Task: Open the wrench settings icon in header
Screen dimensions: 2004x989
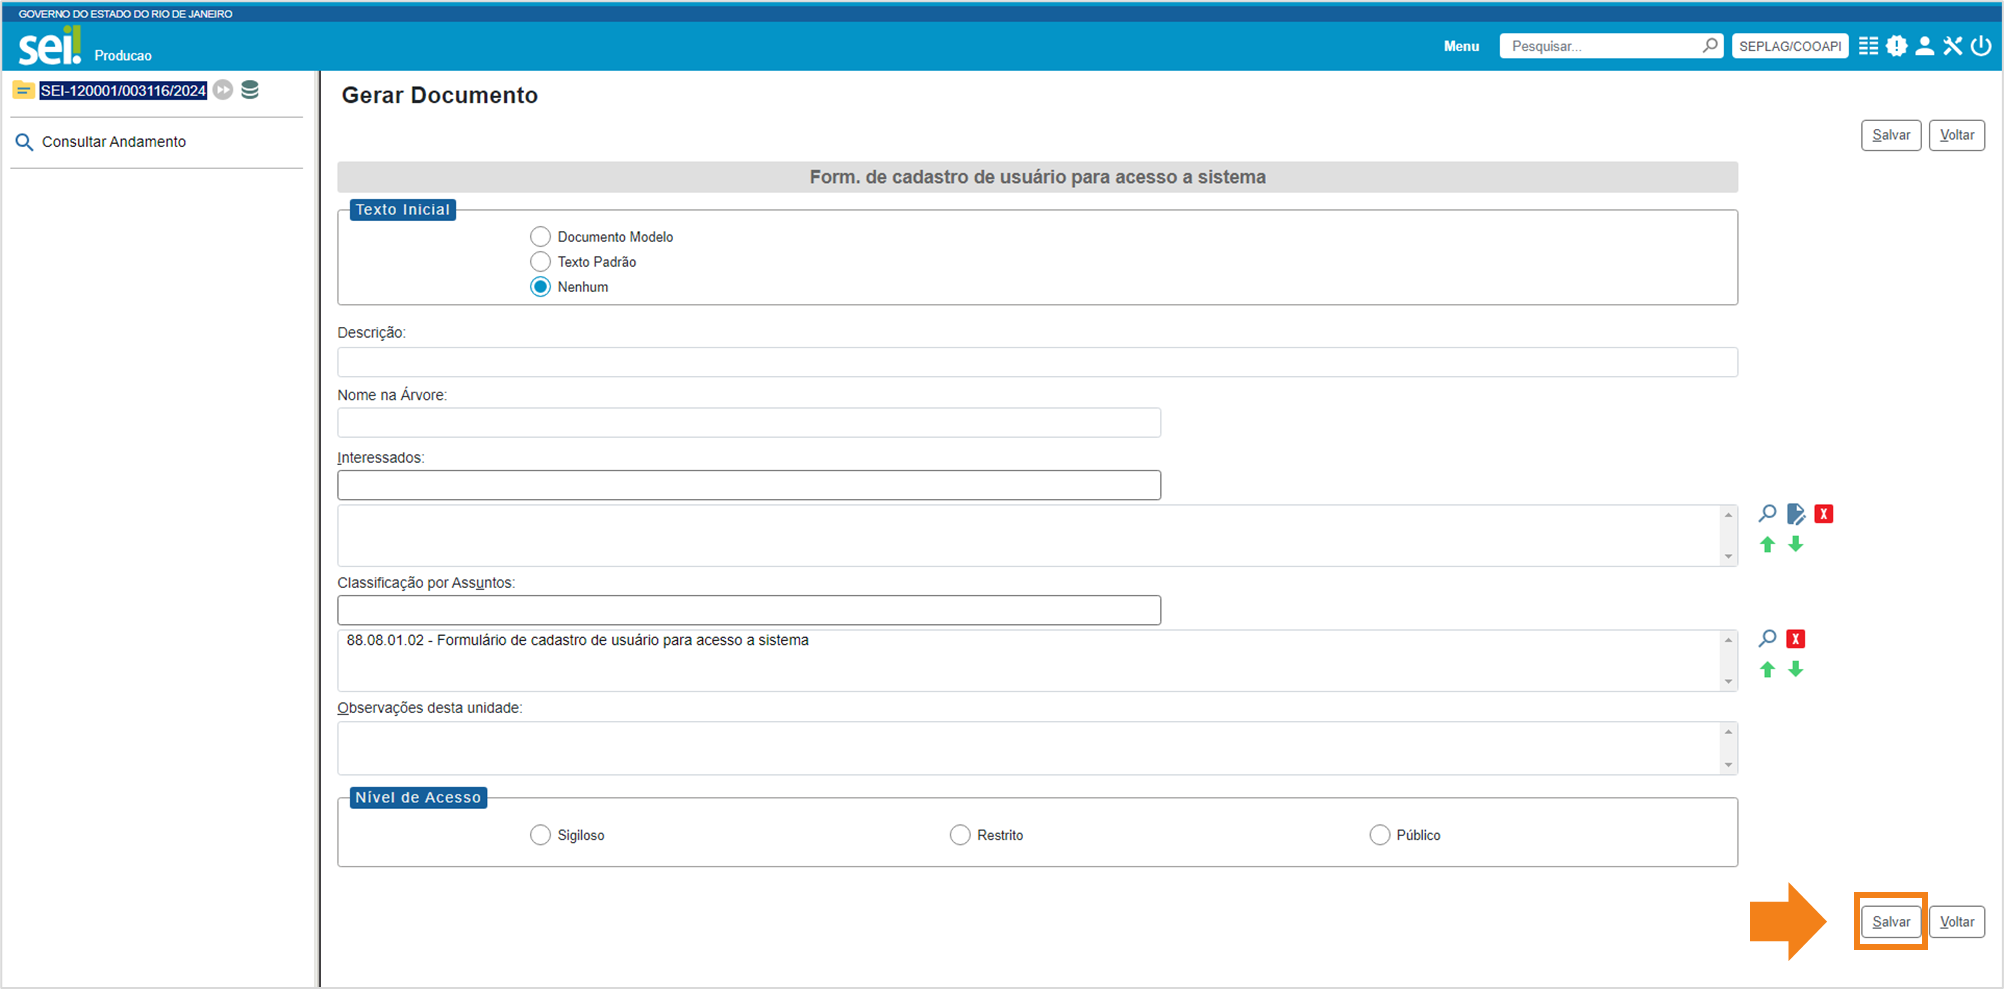Action: [1952, 46]
